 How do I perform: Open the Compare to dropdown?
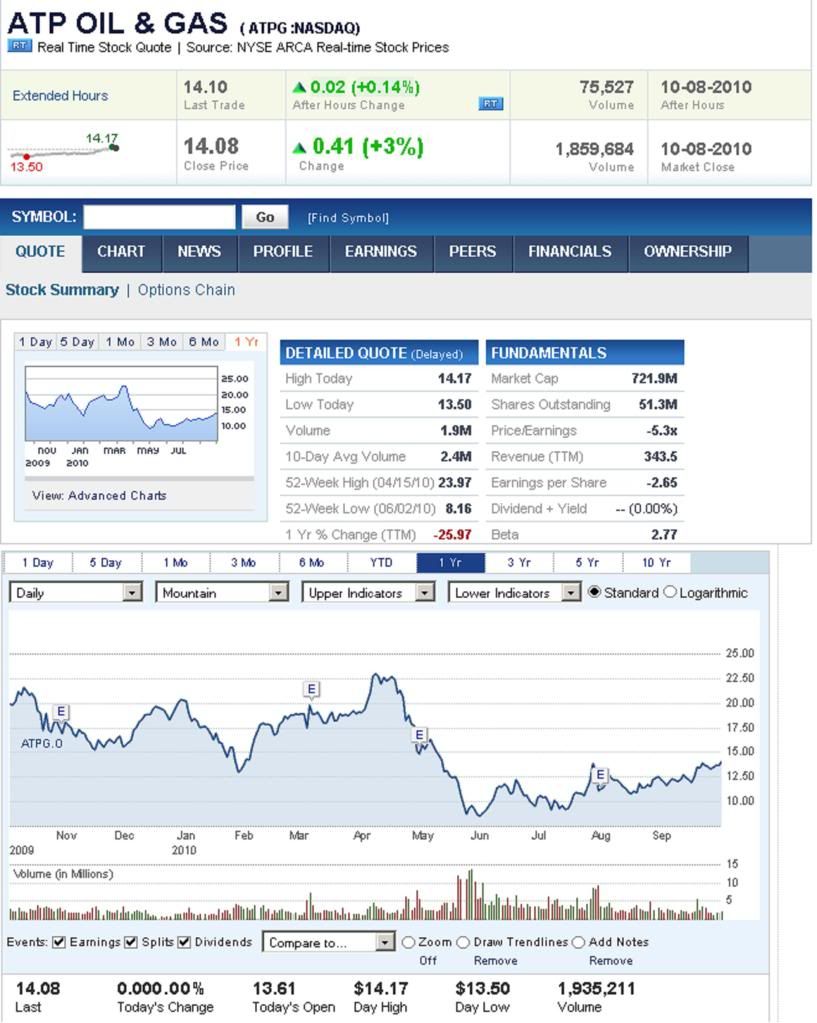(329, 942)
